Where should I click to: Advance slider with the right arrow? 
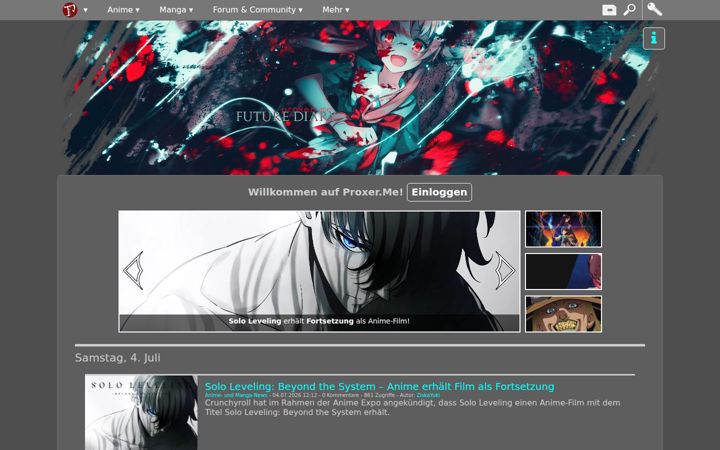505,270
